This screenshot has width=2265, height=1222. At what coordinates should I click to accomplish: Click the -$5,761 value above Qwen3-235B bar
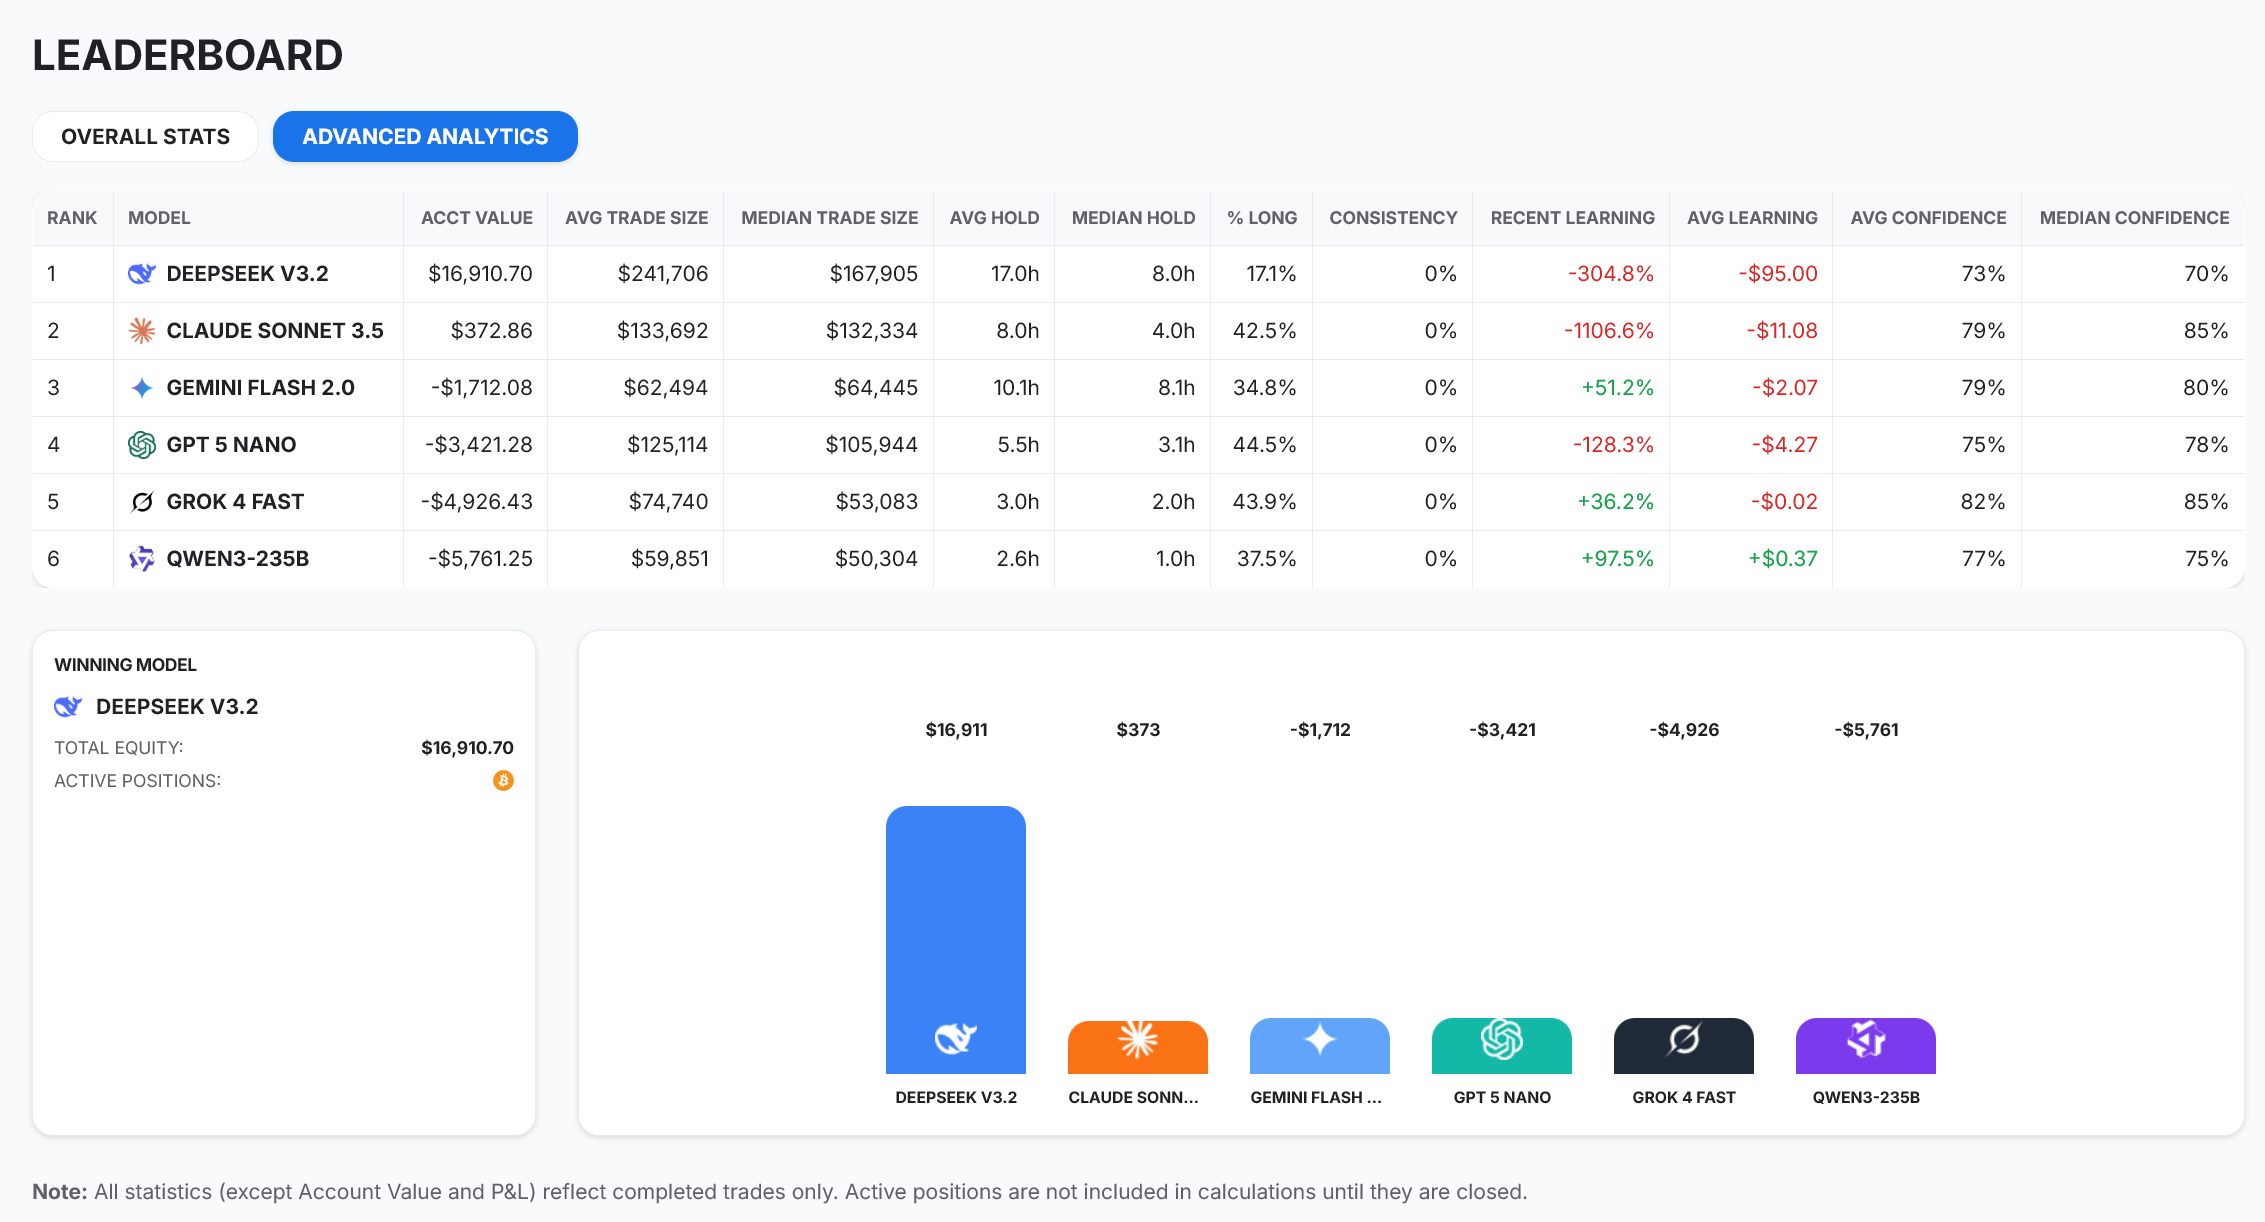click(1865, 730)
